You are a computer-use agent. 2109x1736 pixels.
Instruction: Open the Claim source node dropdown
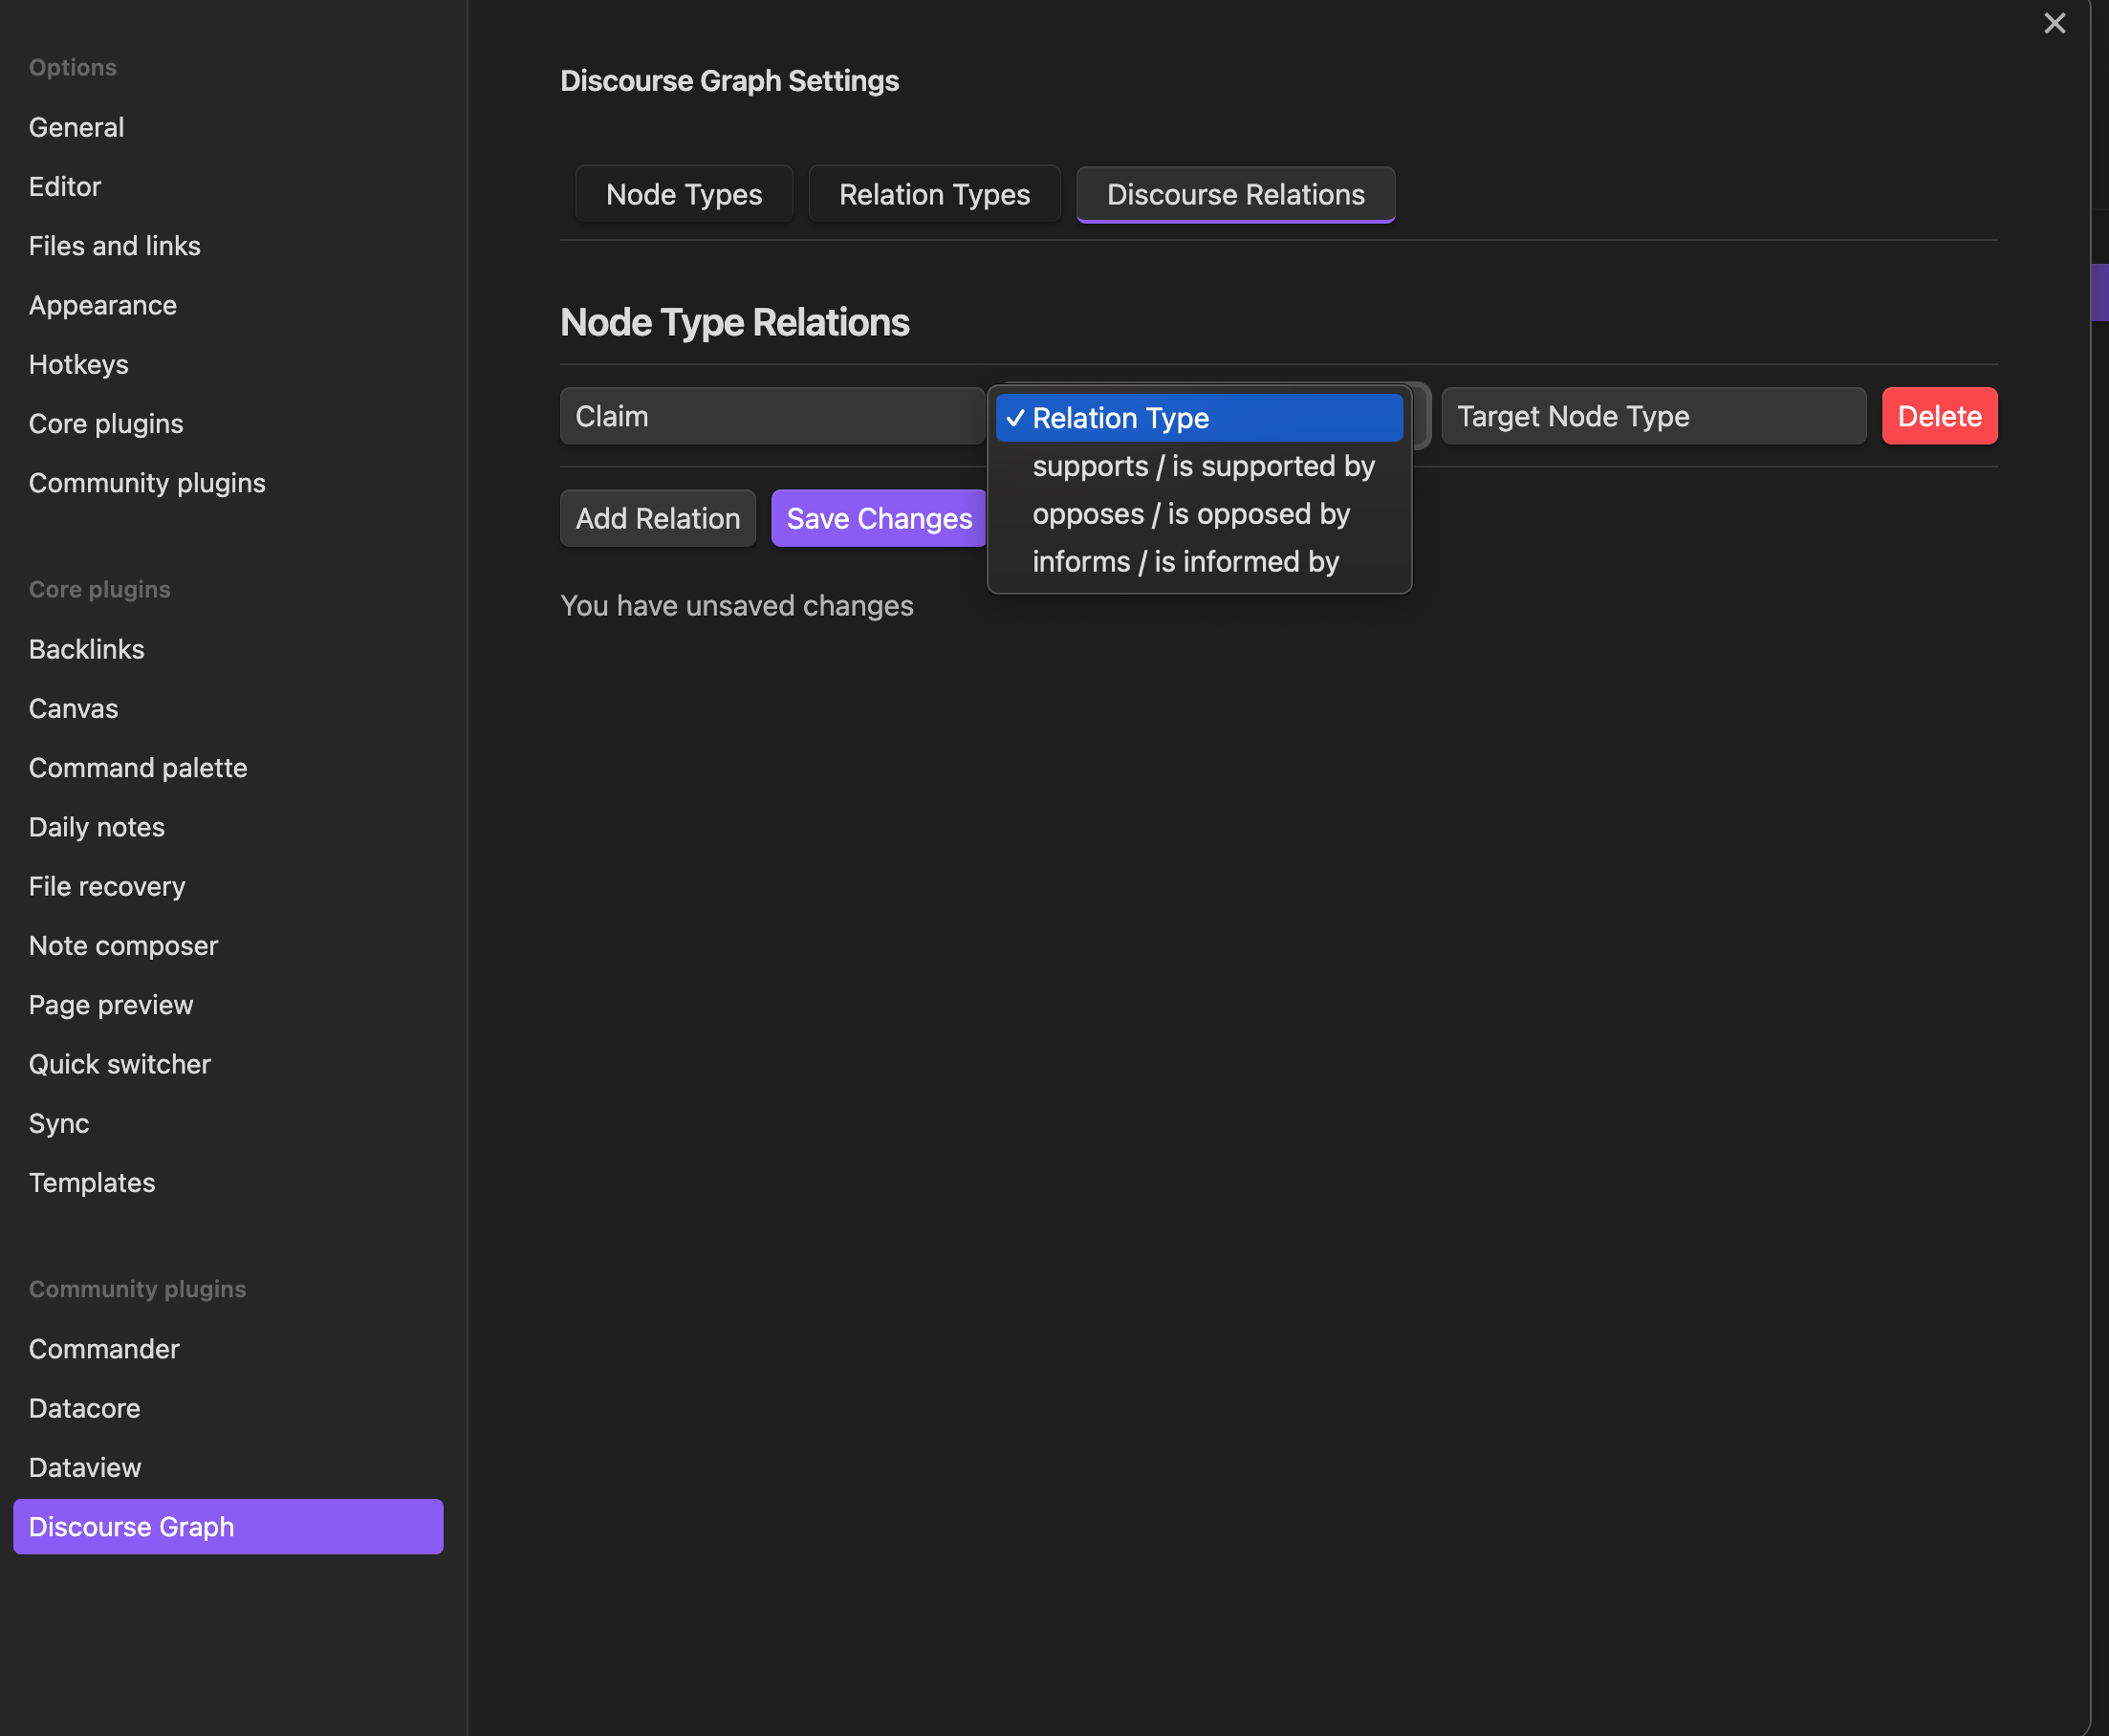[x=771, y=416]
